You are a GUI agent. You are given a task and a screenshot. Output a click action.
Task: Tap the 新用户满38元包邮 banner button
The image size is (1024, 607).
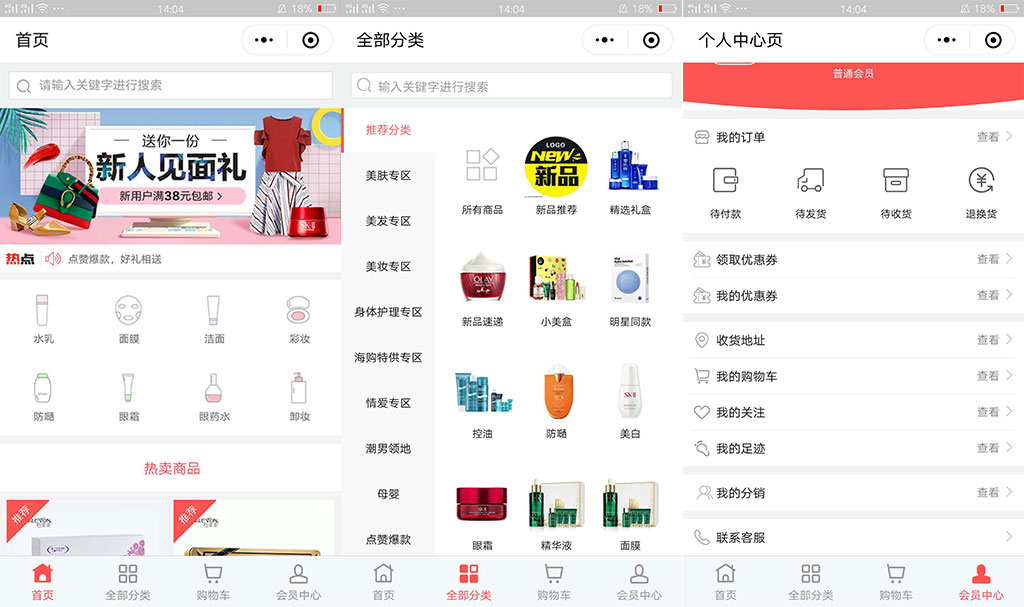[x=170, y=196]
